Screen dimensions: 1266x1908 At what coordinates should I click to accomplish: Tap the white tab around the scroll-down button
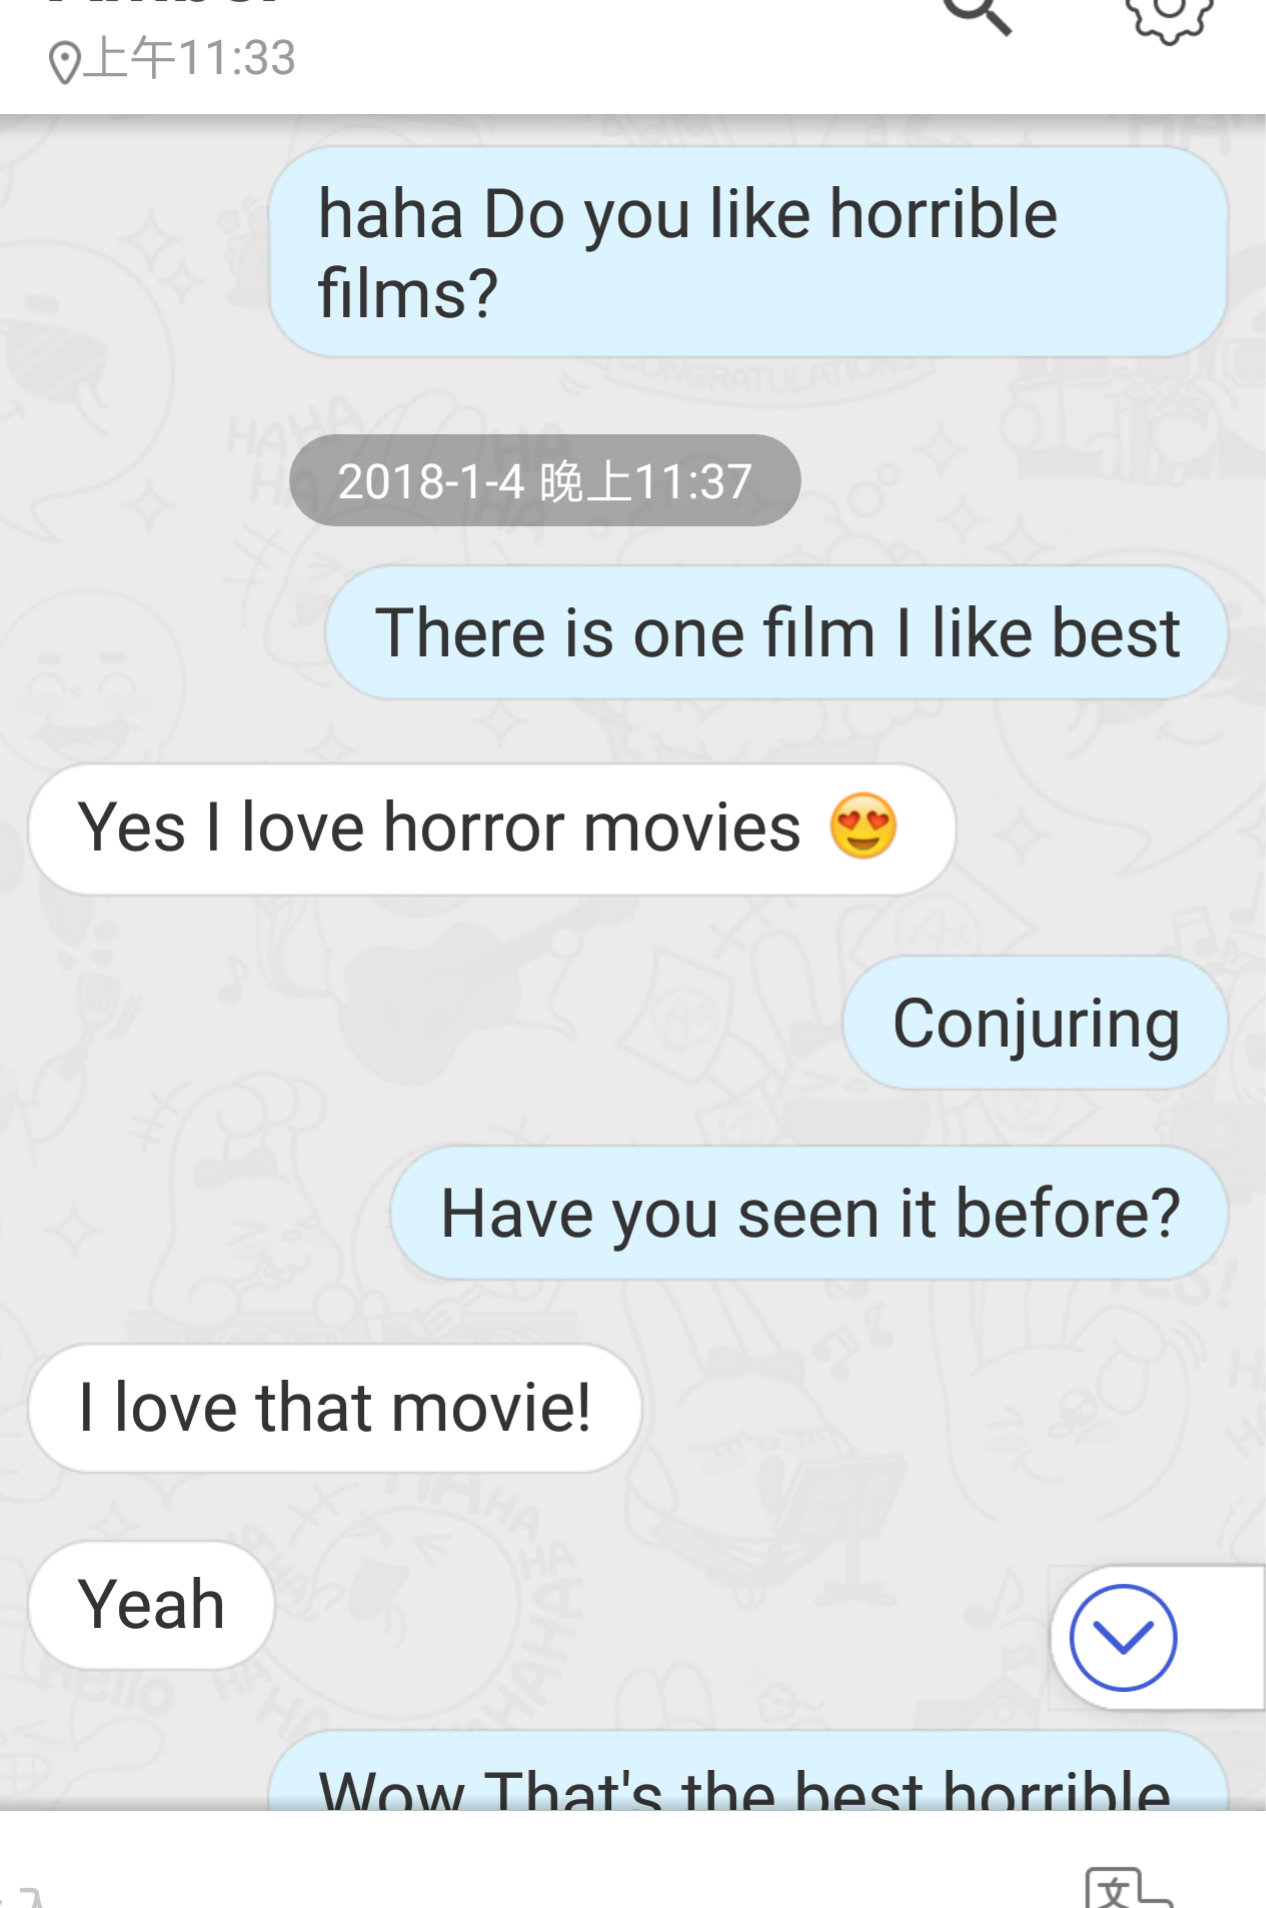tap(1158, 1637)
